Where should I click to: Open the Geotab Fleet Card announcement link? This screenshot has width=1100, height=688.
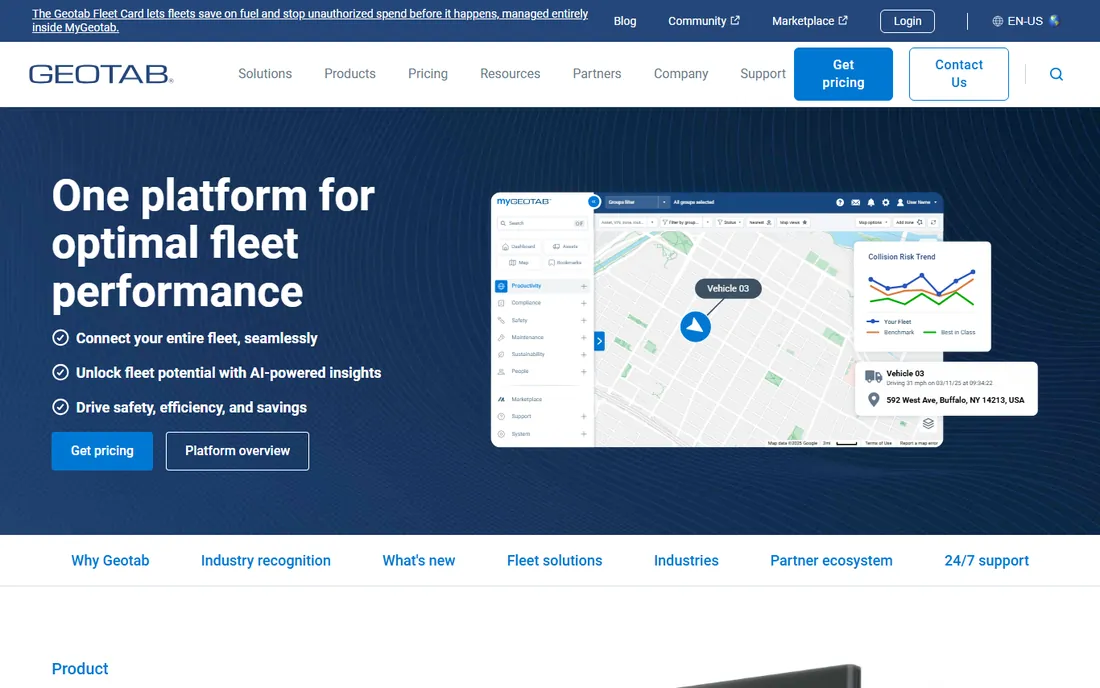(x=310, y=20)
